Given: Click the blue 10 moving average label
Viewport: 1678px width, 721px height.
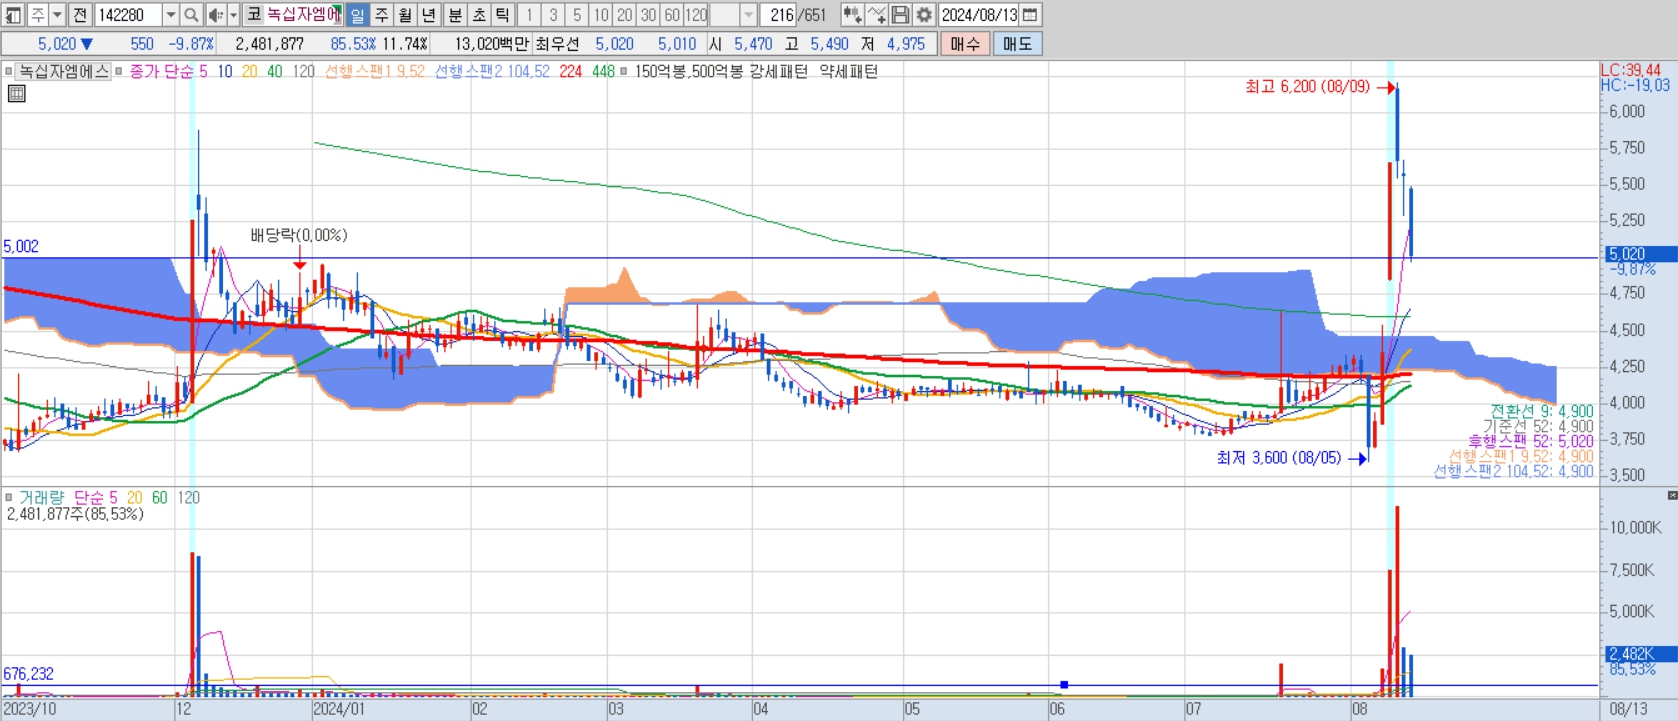Looking at the screenshot, I should (225, 71).
